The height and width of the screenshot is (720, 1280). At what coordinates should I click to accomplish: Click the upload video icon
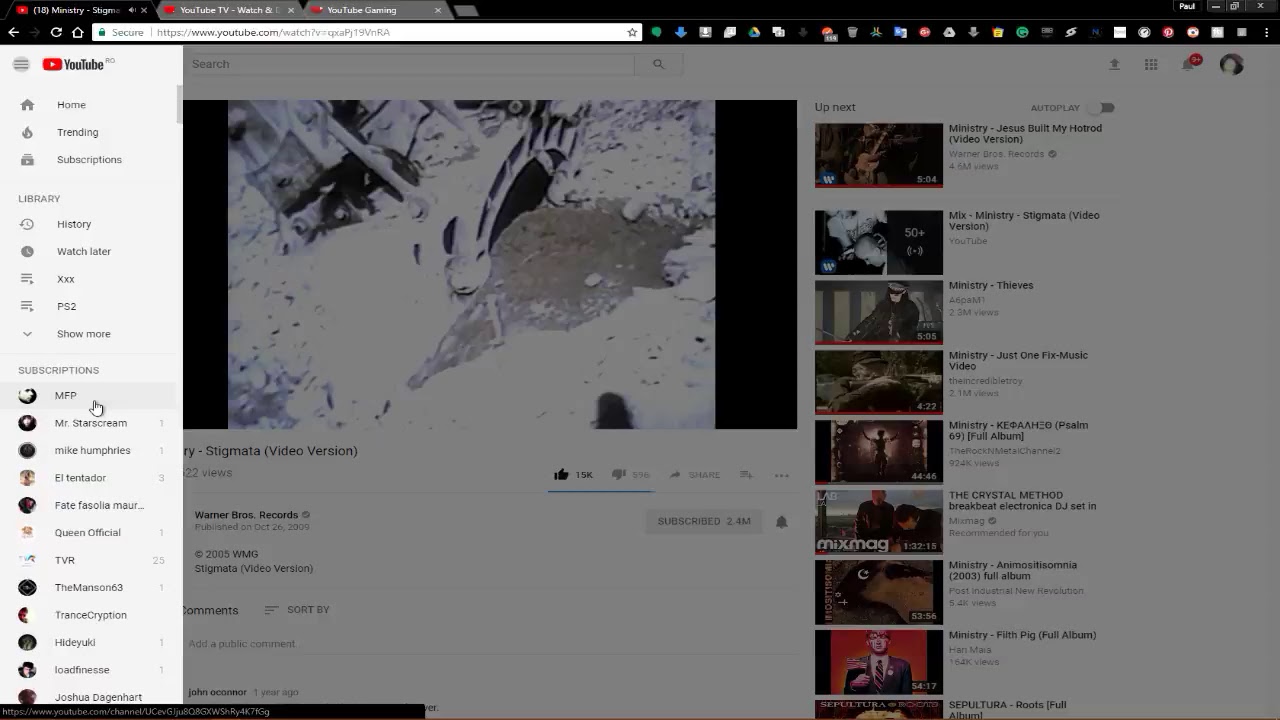(x=1114, y=64)
